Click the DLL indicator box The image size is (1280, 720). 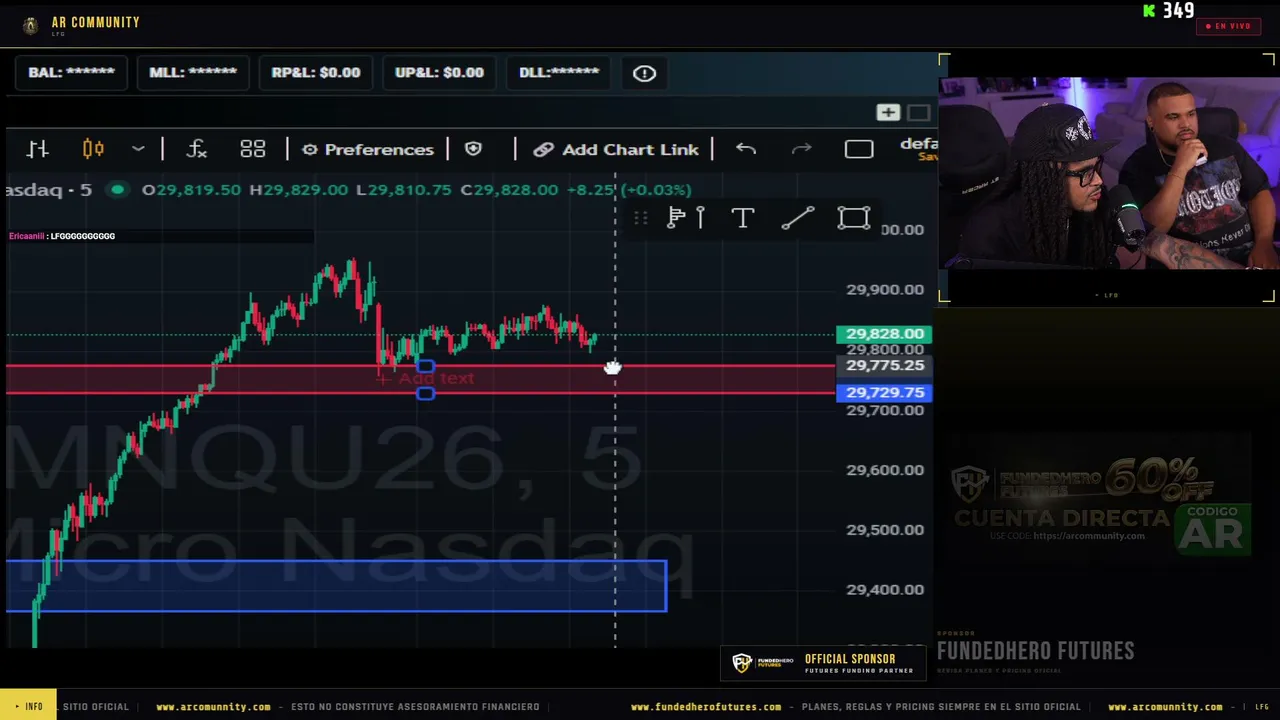click(559, 73)
